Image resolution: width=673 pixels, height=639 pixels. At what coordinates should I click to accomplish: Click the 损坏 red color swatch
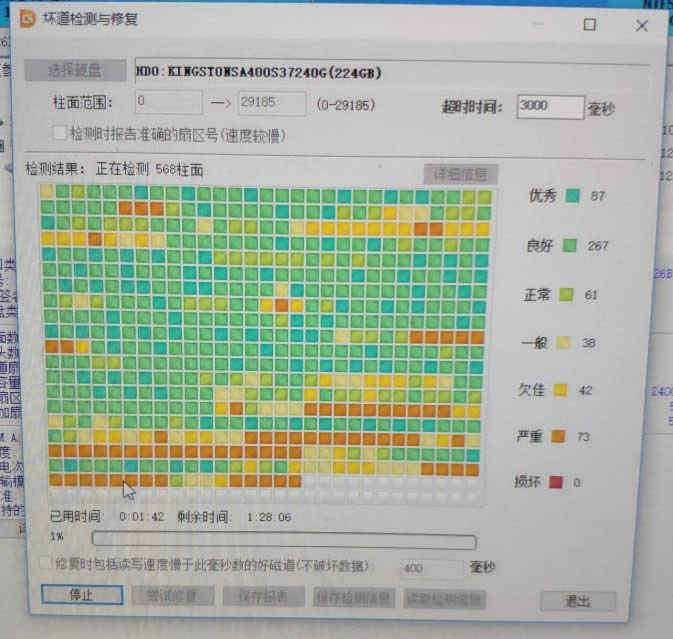[x=555, y=482]
